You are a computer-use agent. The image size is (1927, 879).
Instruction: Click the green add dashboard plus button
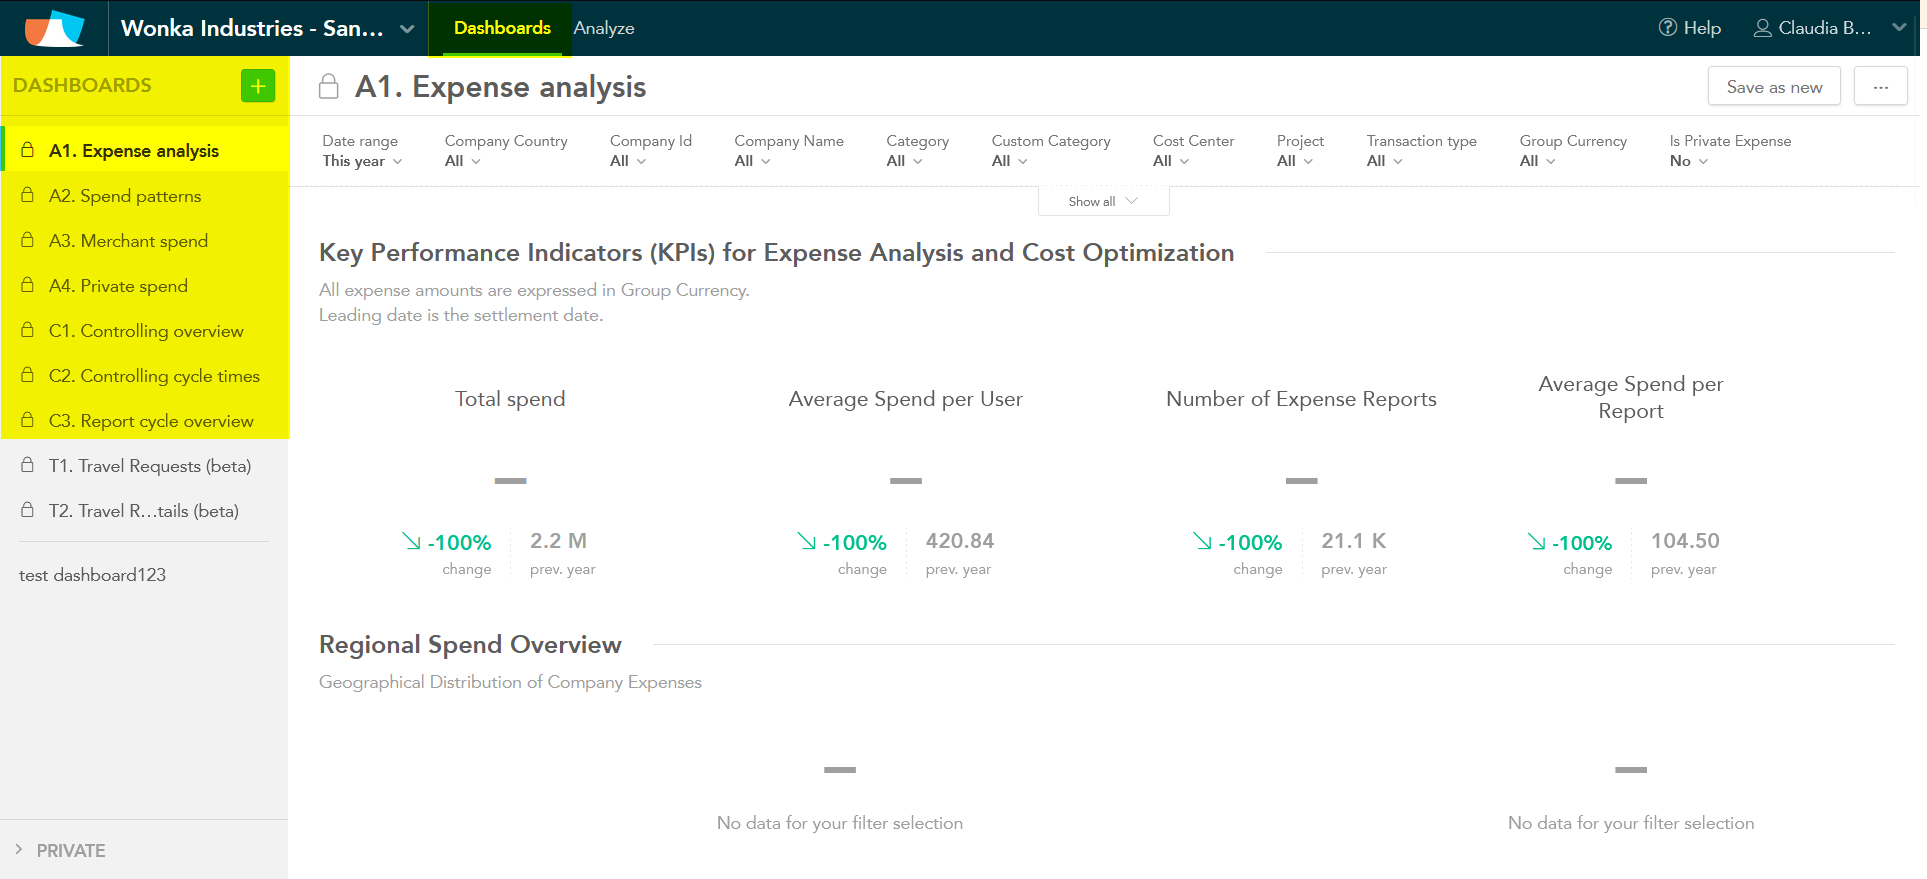click(257, 86)
